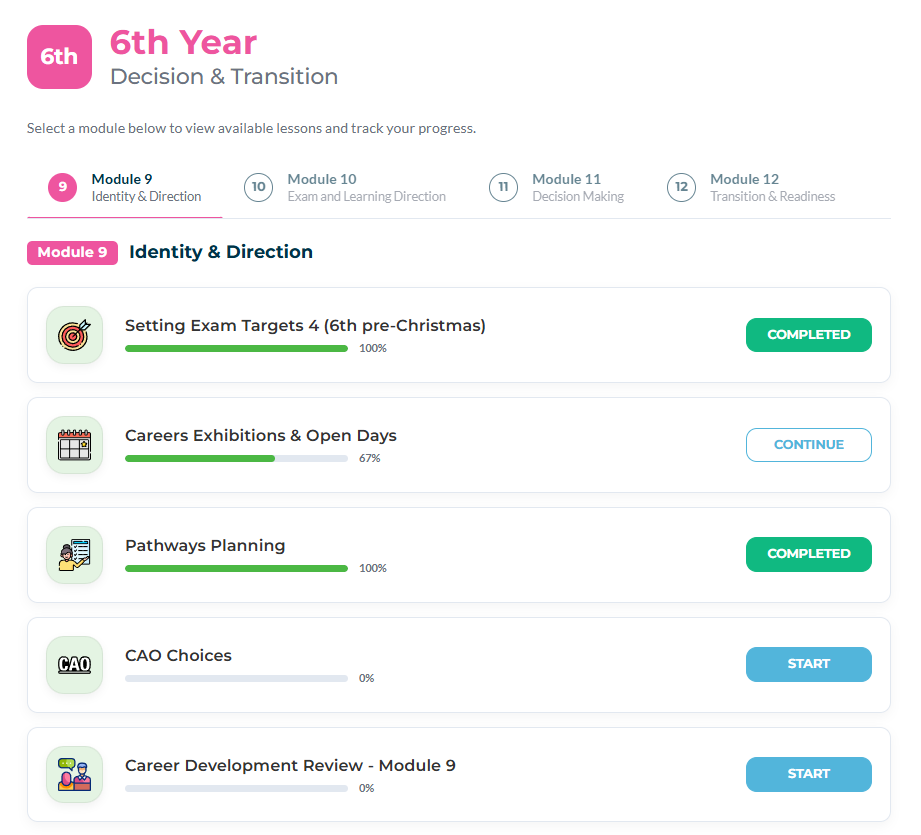
Task: Select the circled number 10 module icon
Action: tap(258, 187)
